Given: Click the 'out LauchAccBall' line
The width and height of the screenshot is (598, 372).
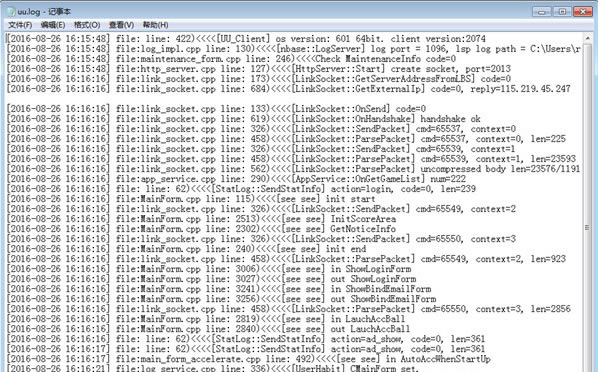Looking at the screenshot, I should (x=208, y=329).
